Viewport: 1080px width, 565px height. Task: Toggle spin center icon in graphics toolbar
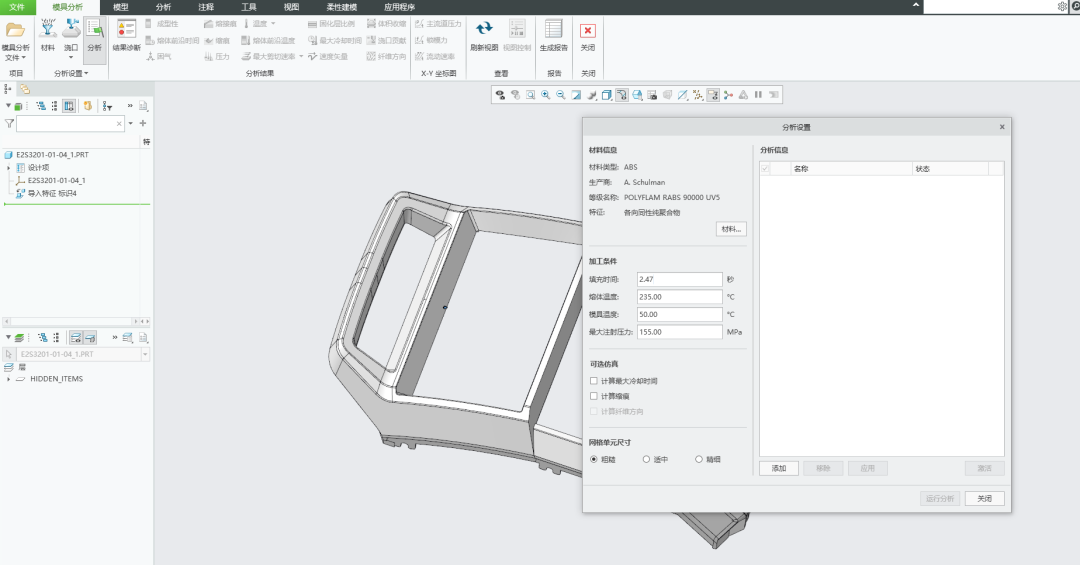[x=728, y=95]
